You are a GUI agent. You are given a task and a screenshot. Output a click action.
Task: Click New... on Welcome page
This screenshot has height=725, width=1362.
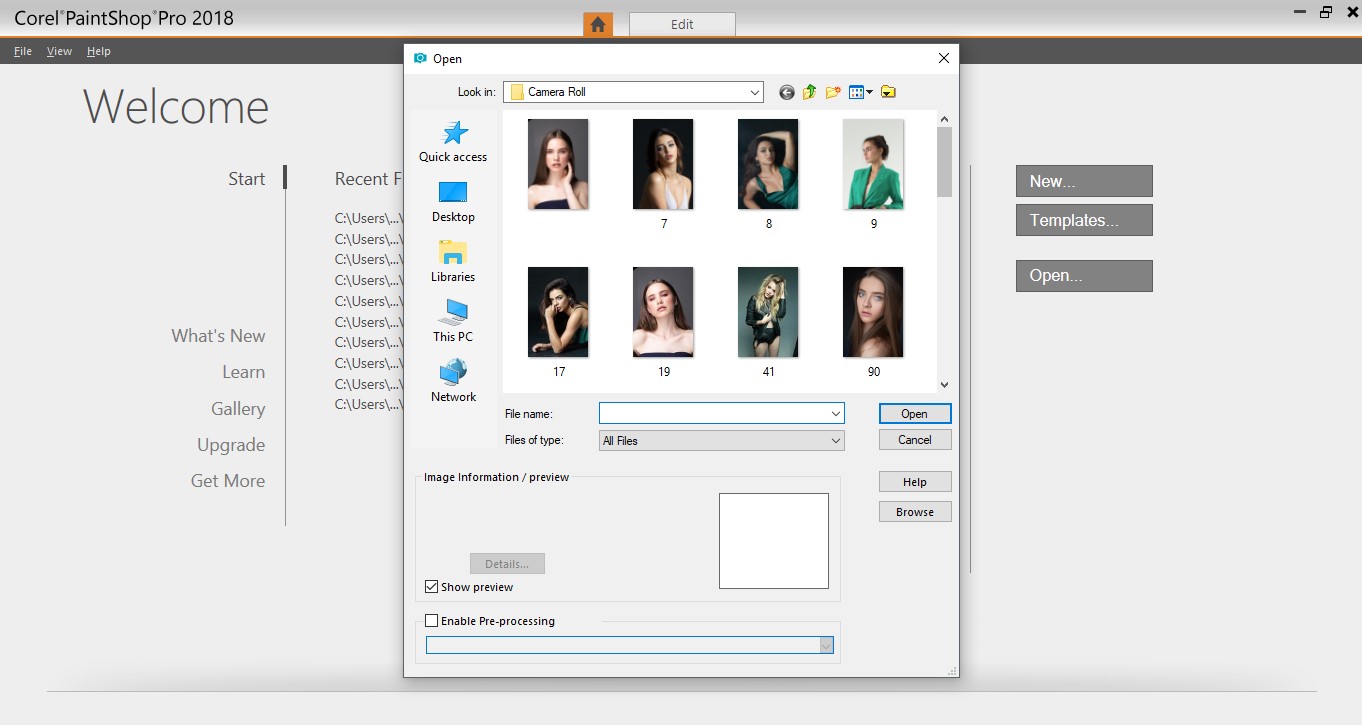1084,181
